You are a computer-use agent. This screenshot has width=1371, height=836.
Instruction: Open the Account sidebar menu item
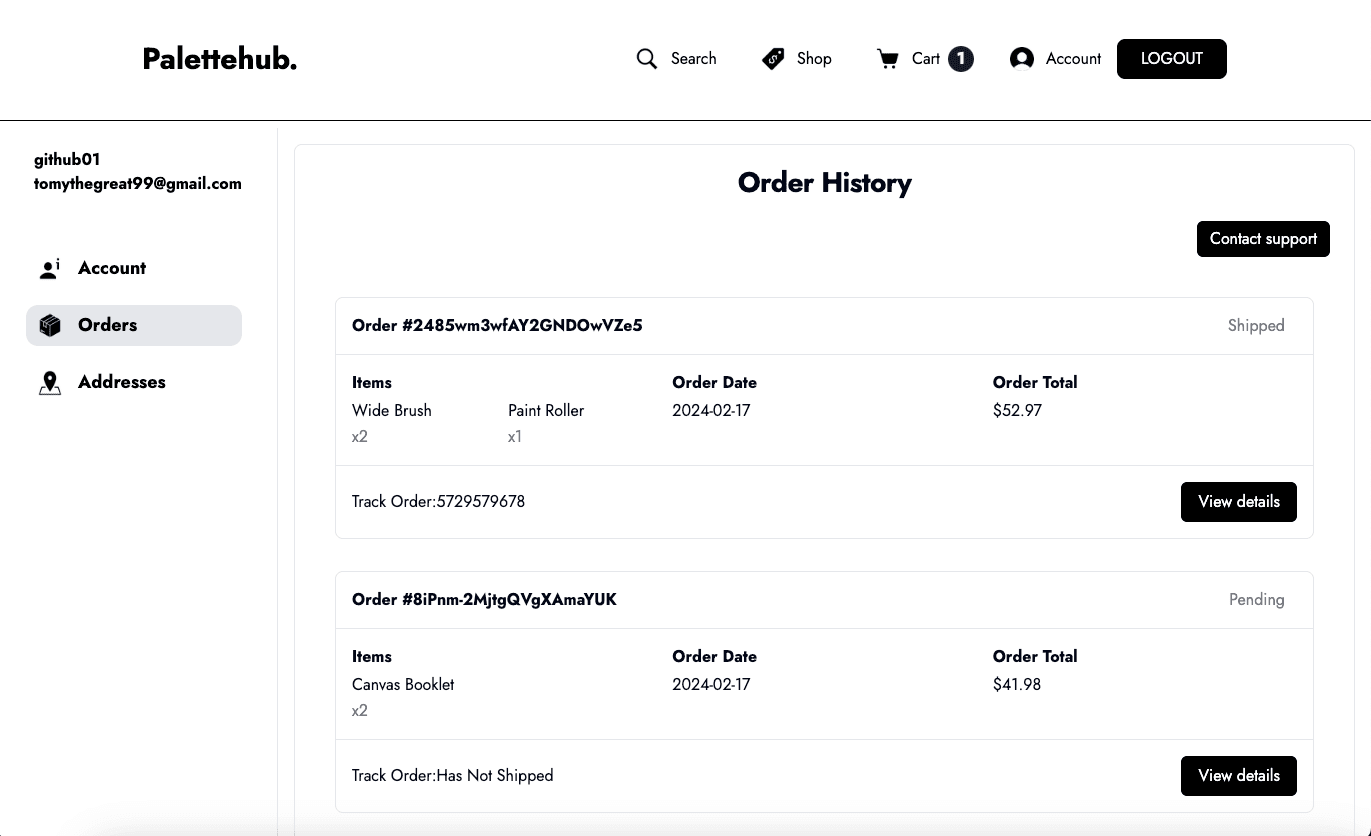point(112,268)
